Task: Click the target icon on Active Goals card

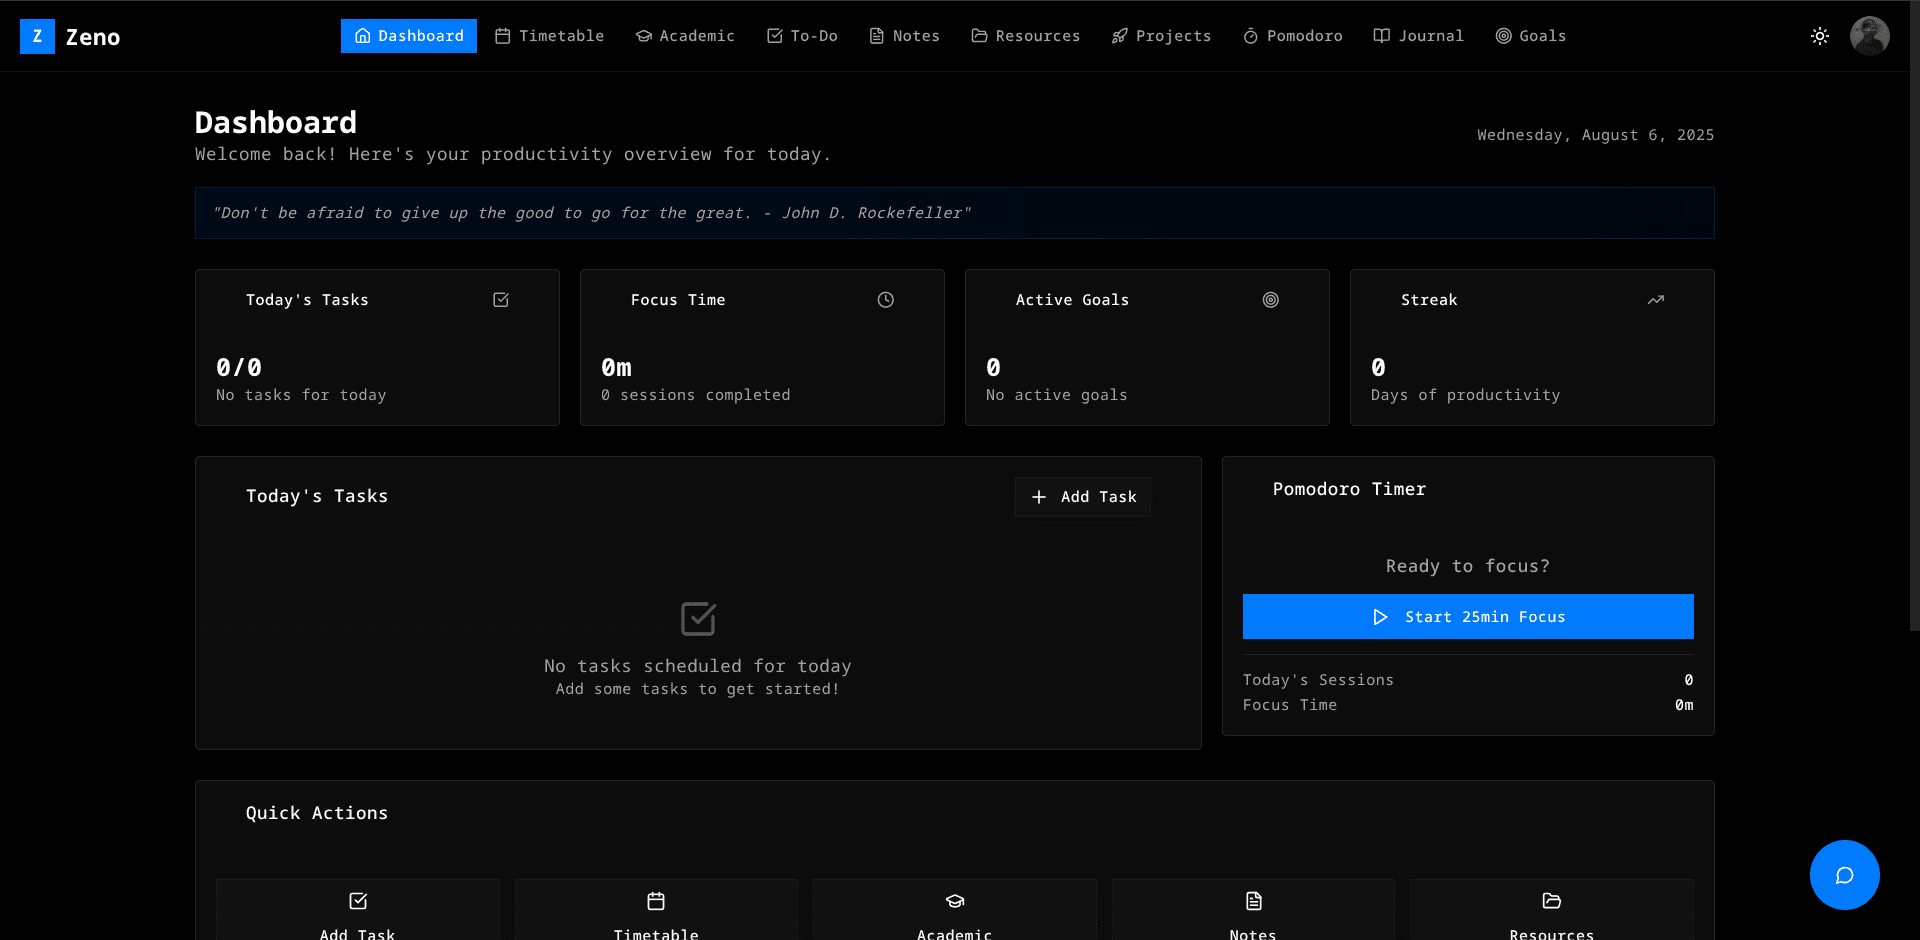Action: [x=1270, y=300]
